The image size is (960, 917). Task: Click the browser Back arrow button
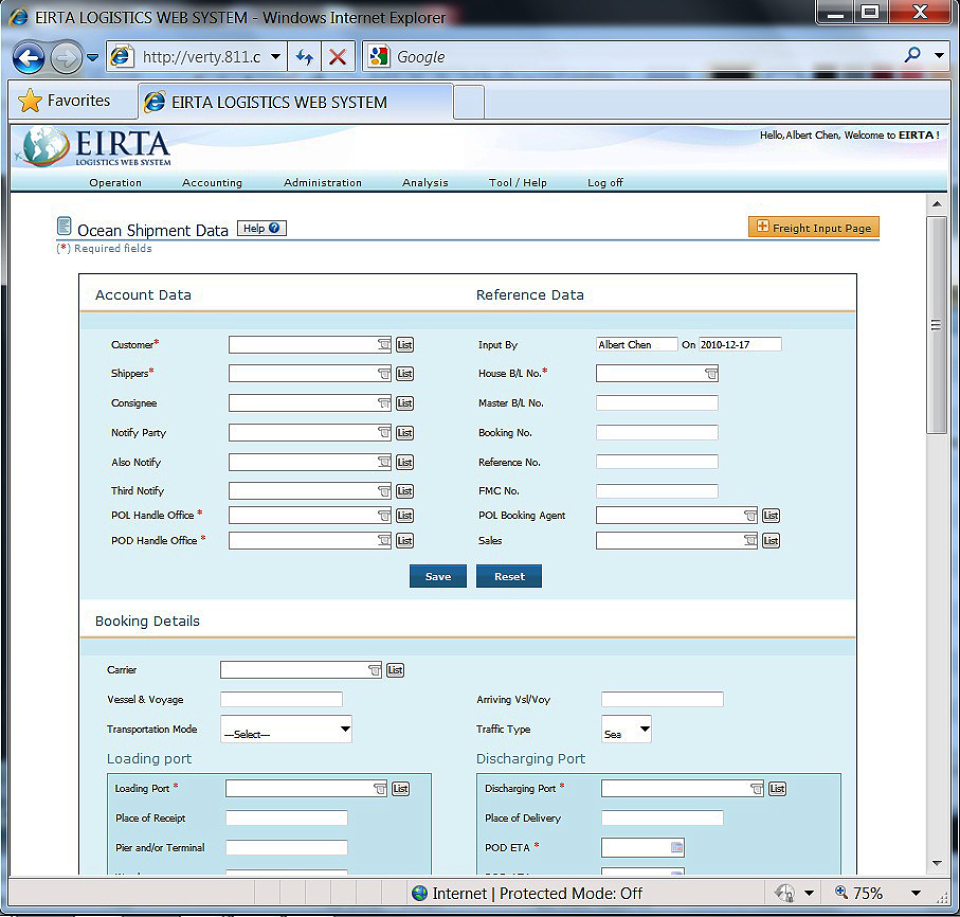click(29, 59)
